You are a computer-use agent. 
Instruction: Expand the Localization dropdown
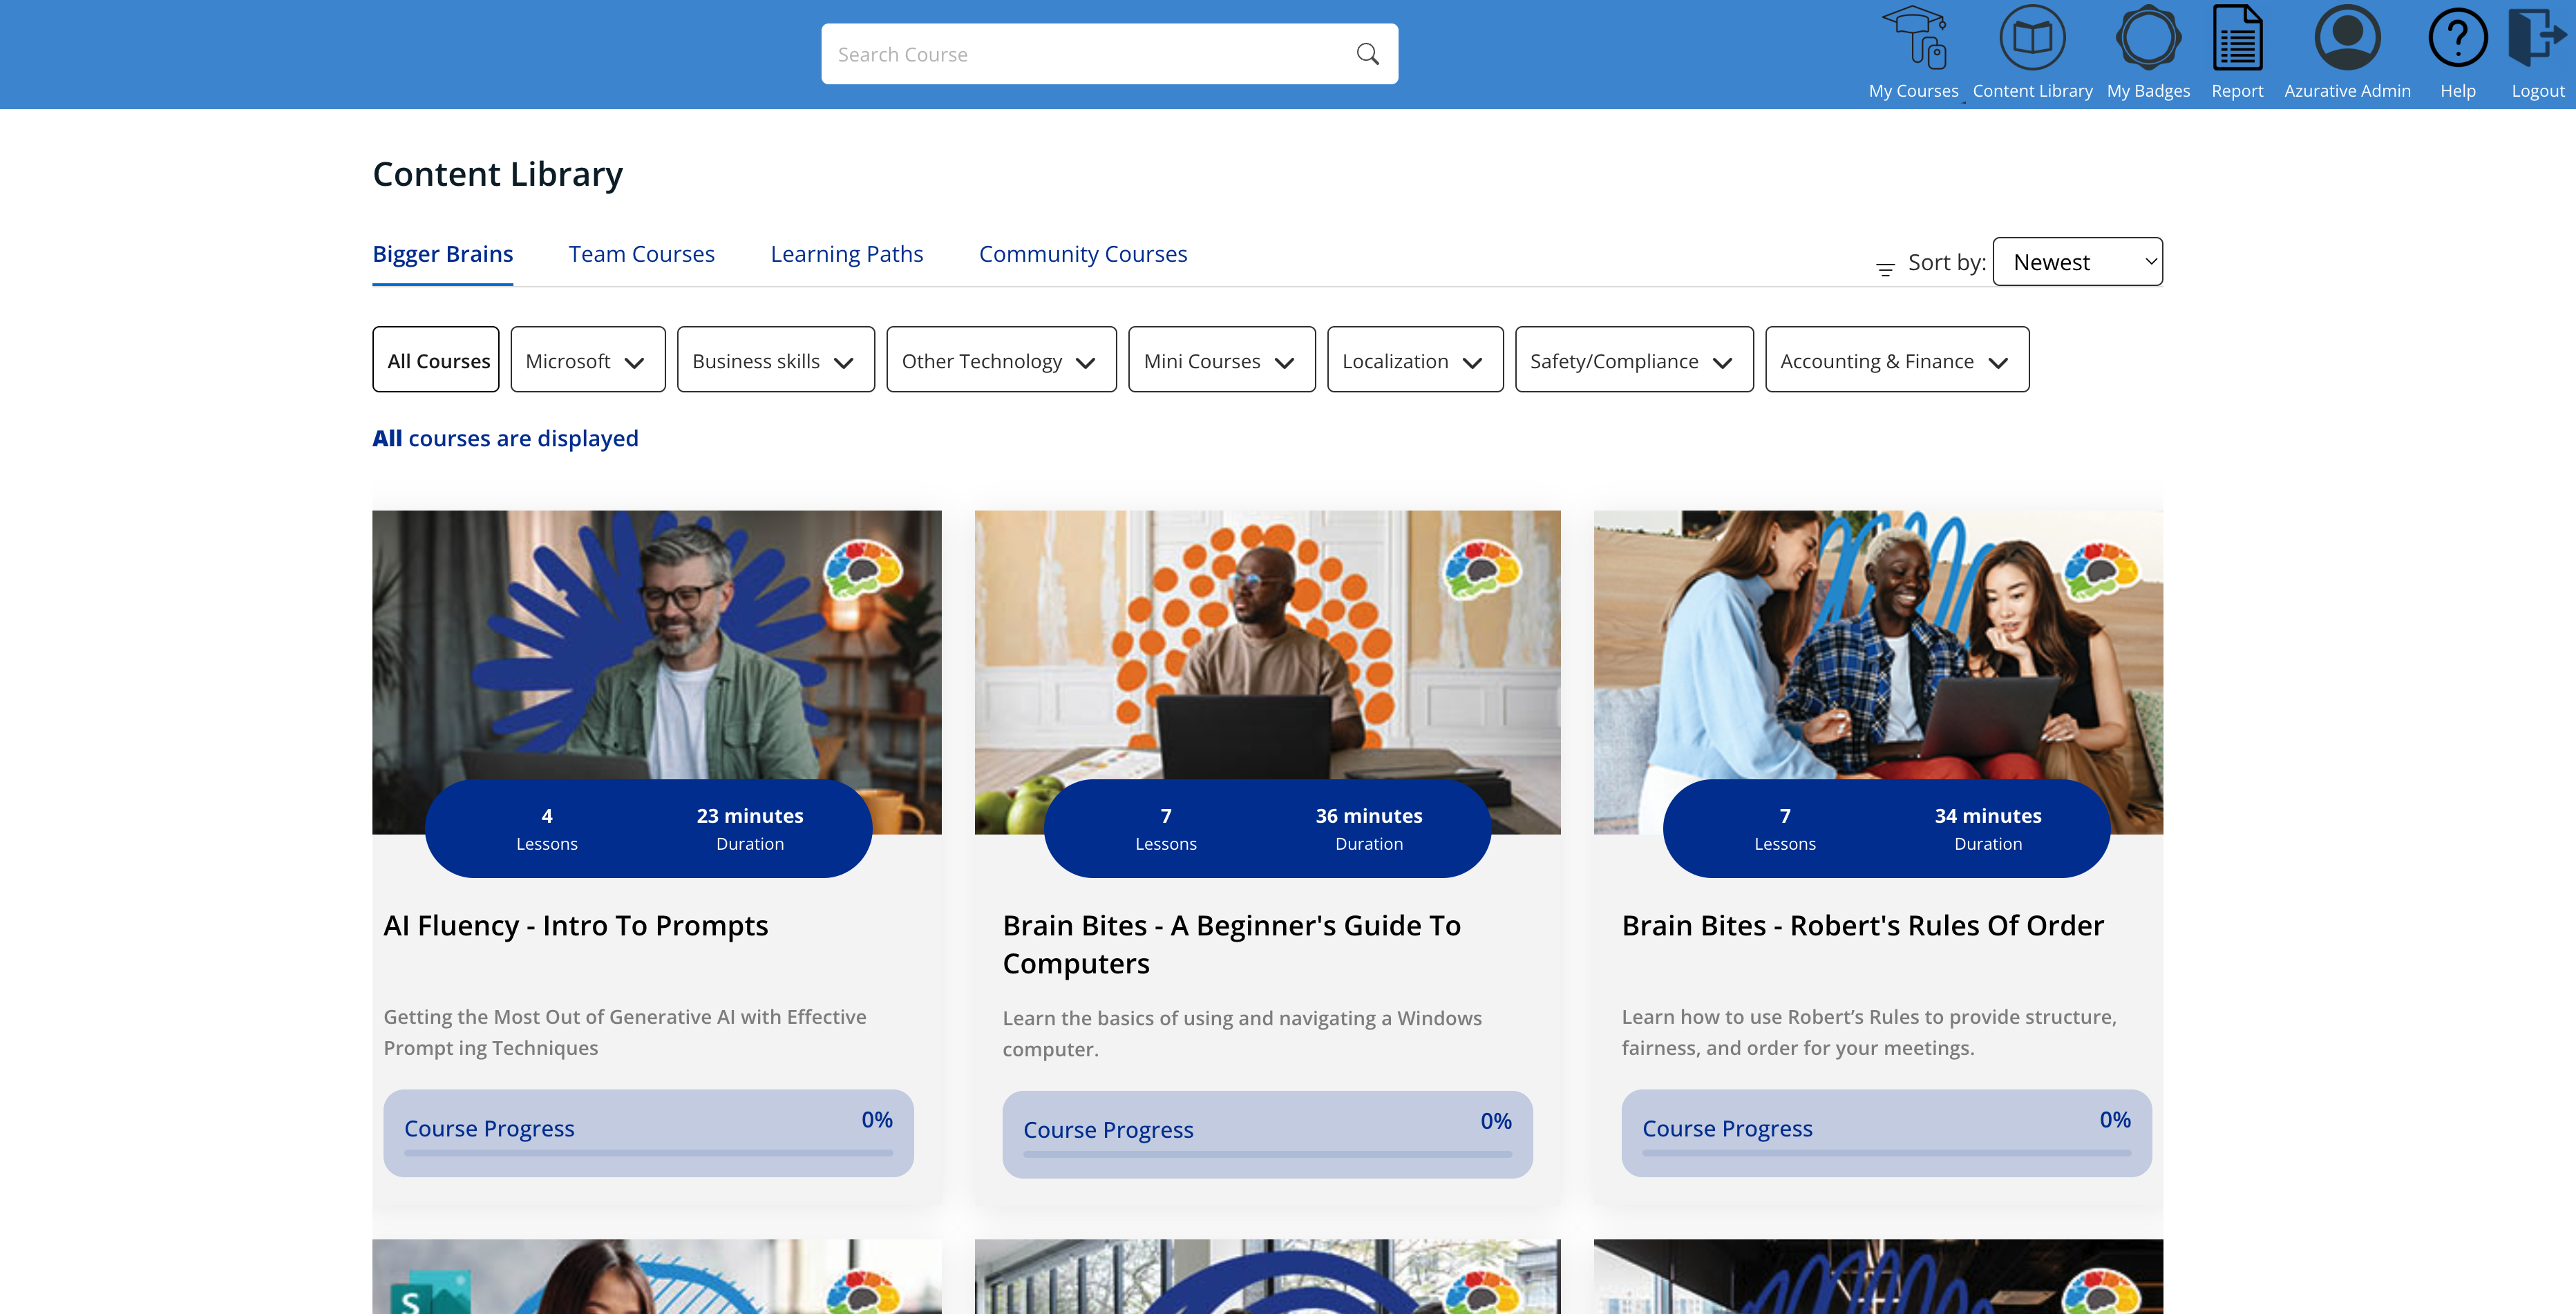tap(1415, 360)
